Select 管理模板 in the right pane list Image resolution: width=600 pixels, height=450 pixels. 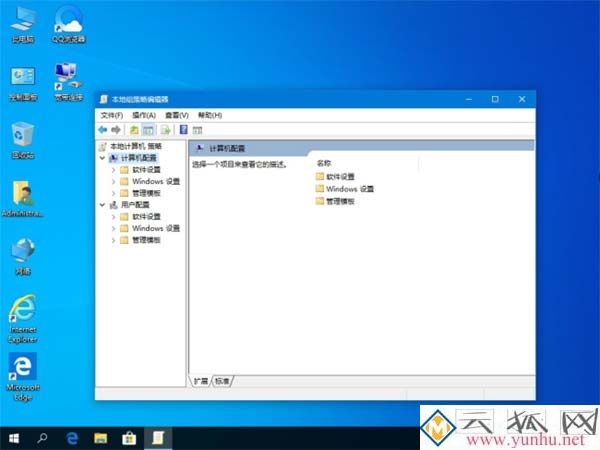click(335, 201)
